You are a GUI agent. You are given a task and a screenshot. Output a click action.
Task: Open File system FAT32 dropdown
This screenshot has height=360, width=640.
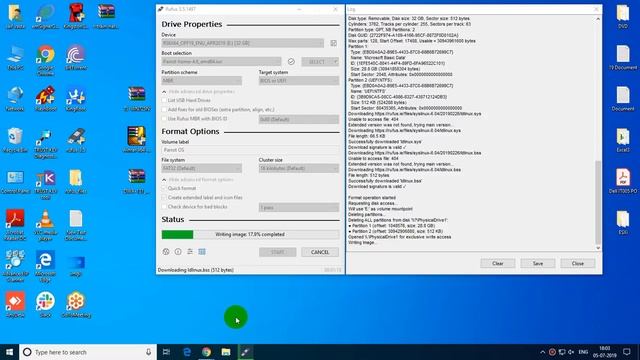pyautogui.click(x=202, y=168)
